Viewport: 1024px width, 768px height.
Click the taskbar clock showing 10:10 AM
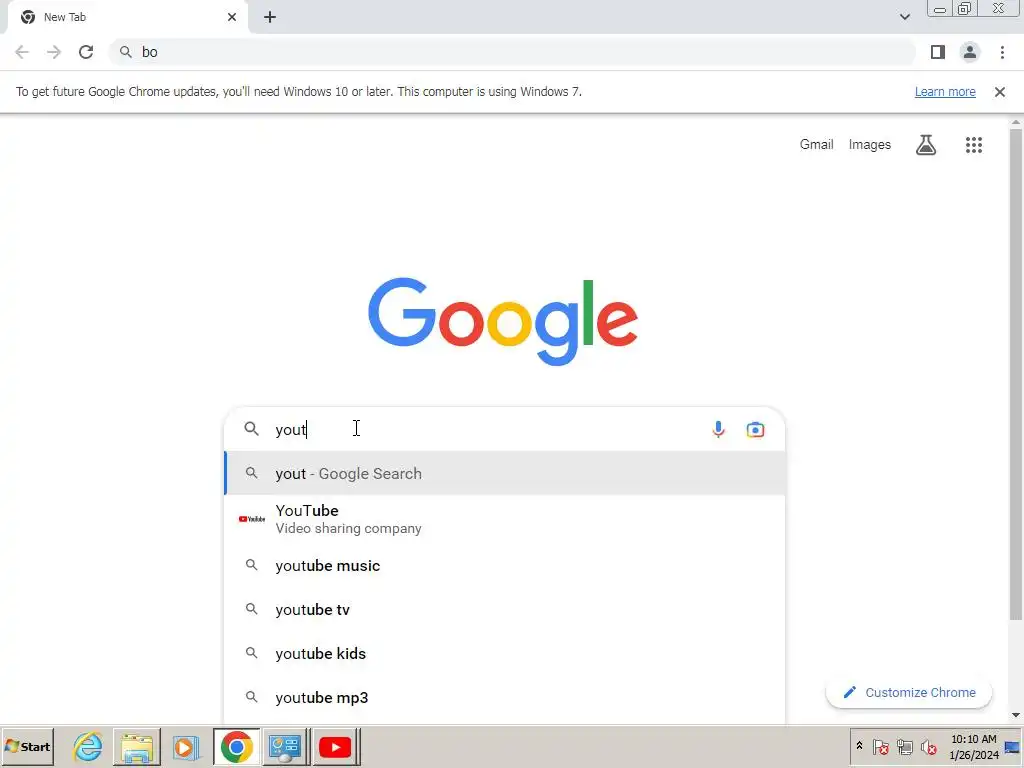tap(974, 746)
